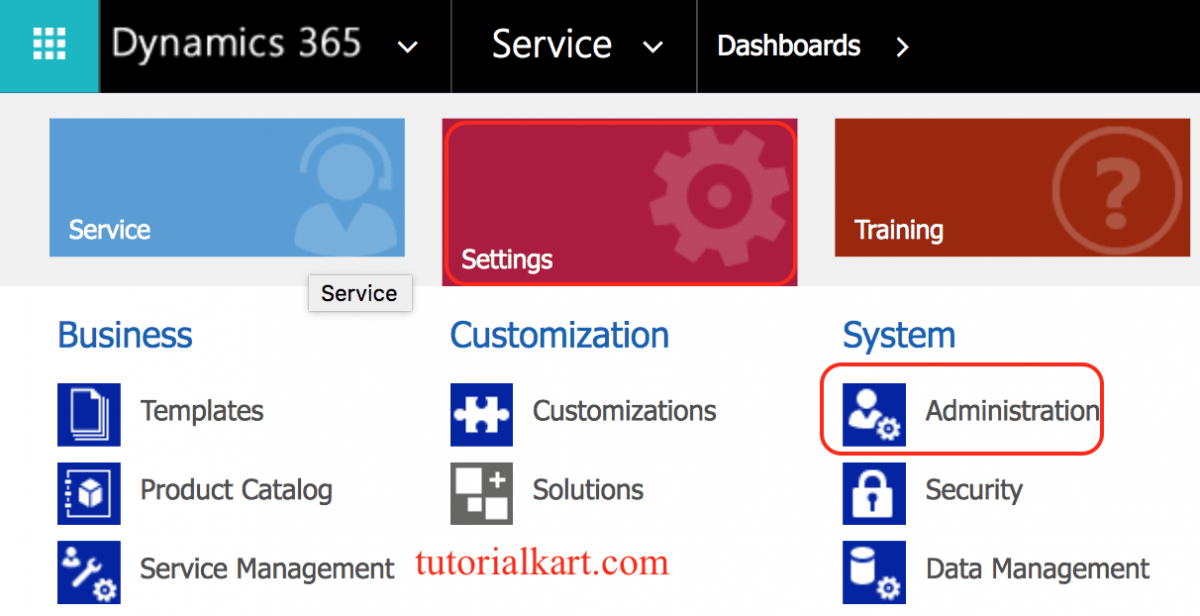1200x616 pixels.
Task: Select the Dynamics 365 branding text
Action: click(236, 43)
